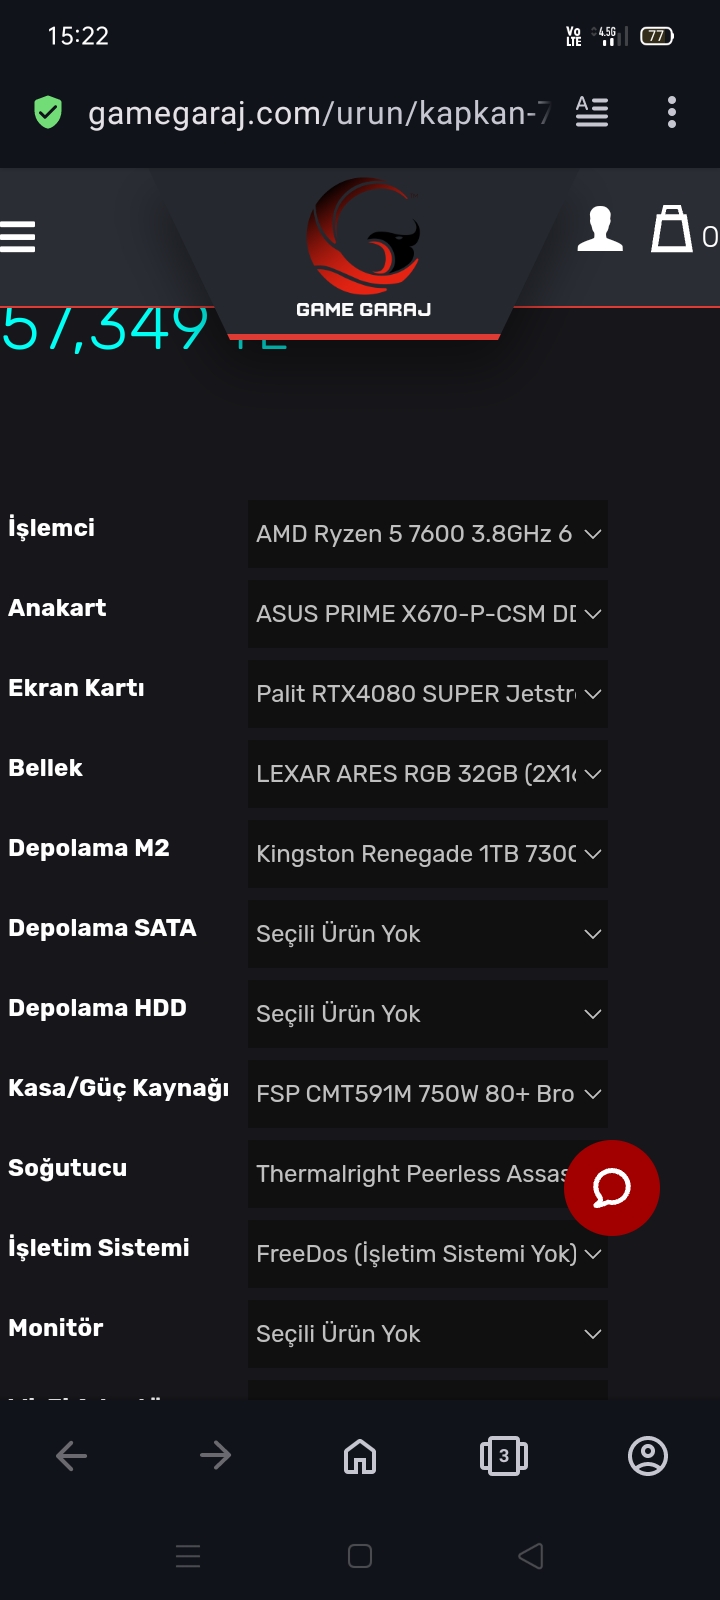Go to the browser home page

point(360,1456)
